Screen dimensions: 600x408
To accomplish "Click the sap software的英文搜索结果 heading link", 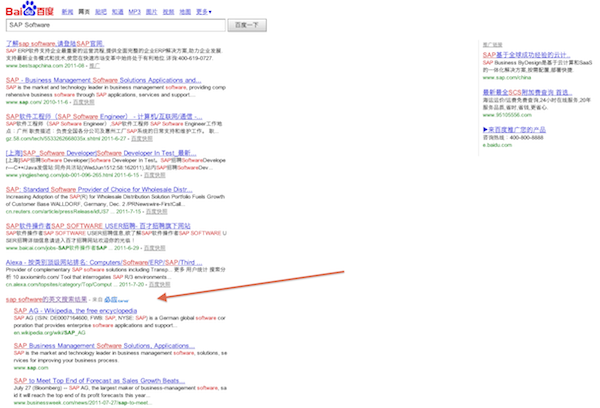I will tap(46, 299).
